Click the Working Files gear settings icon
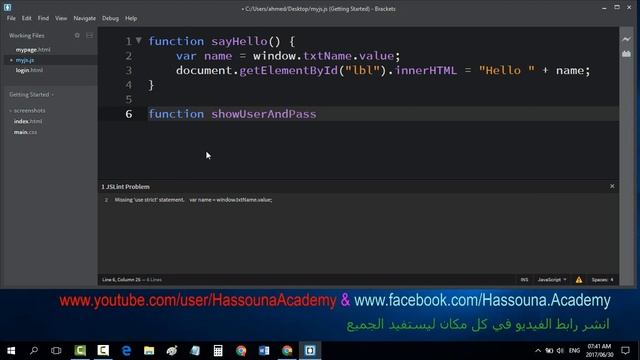Viewport: 640px width, 360px height. point(77,36)
